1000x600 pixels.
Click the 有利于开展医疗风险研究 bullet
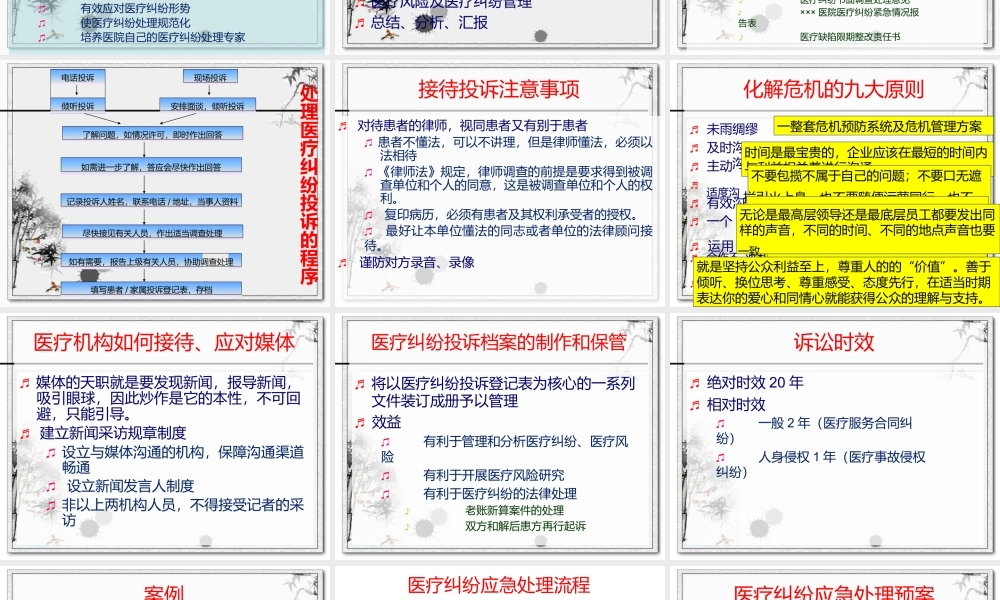pos(494,475)
